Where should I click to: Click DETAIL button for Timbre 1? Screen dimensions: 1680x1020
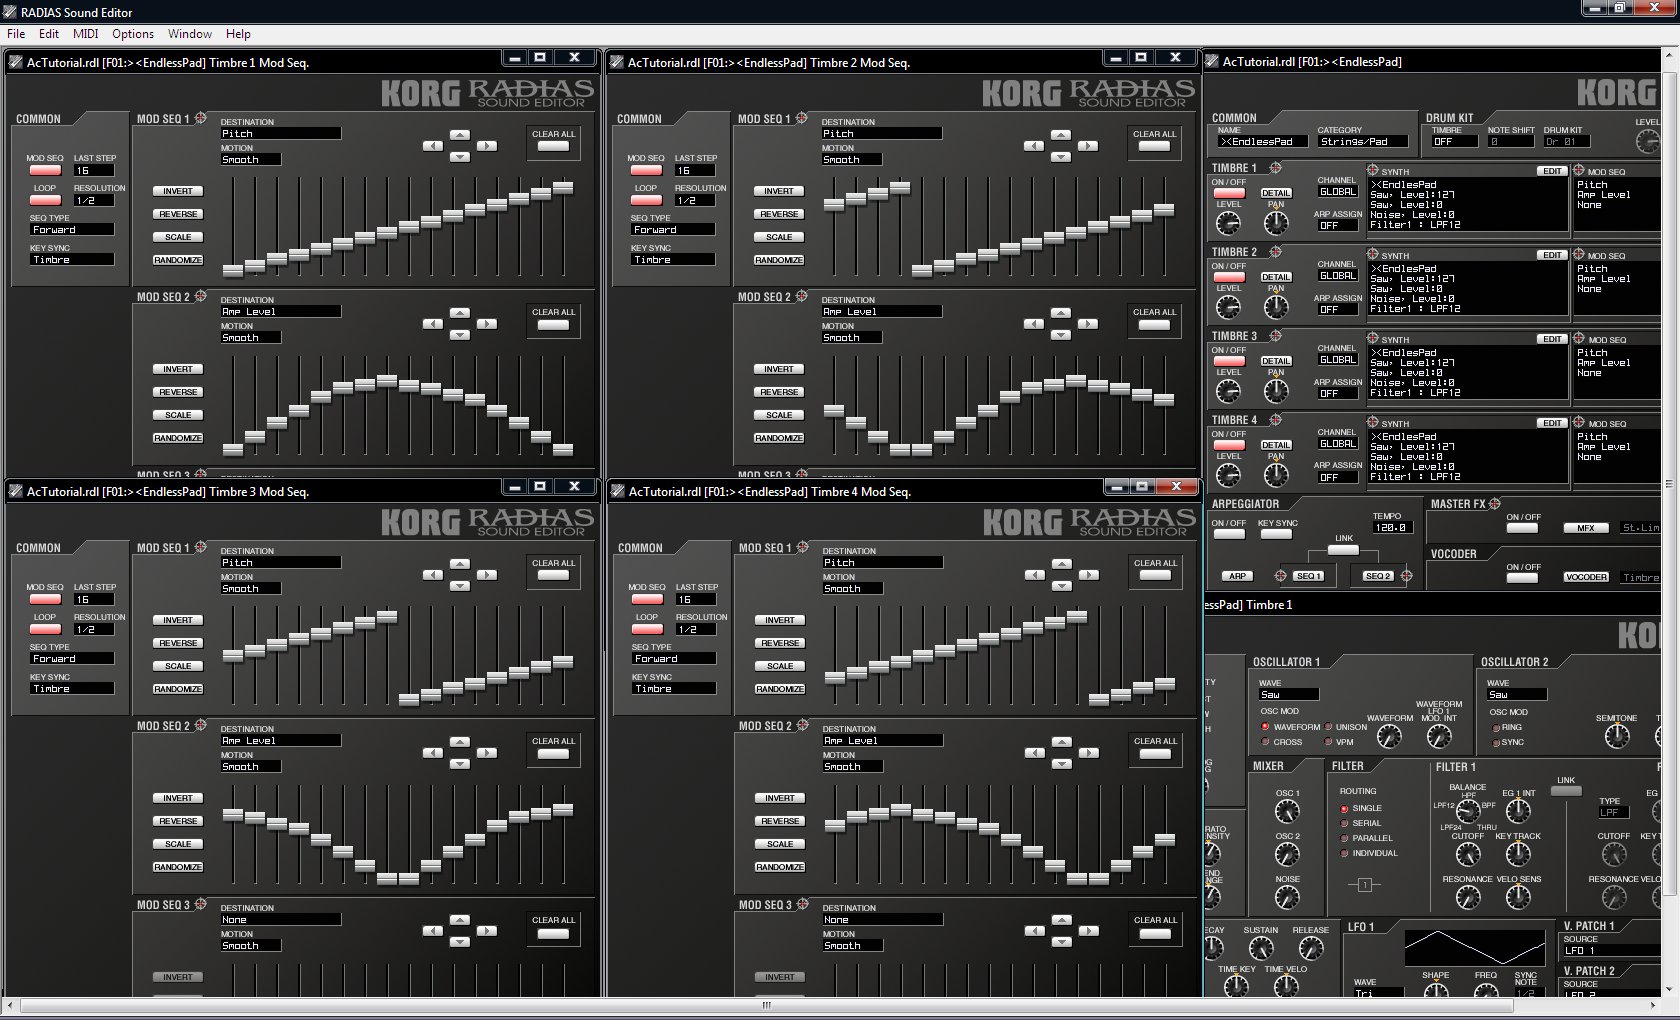(x=1276, y=193)
